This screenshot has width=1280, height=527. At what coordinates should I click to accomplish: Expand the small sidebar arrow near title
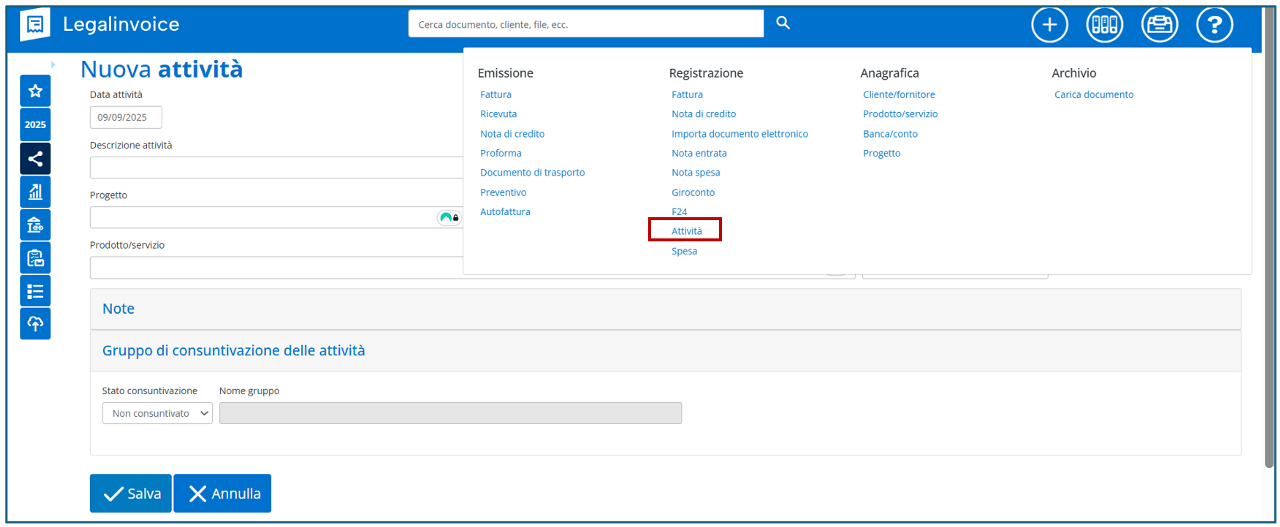click(53, 65)
